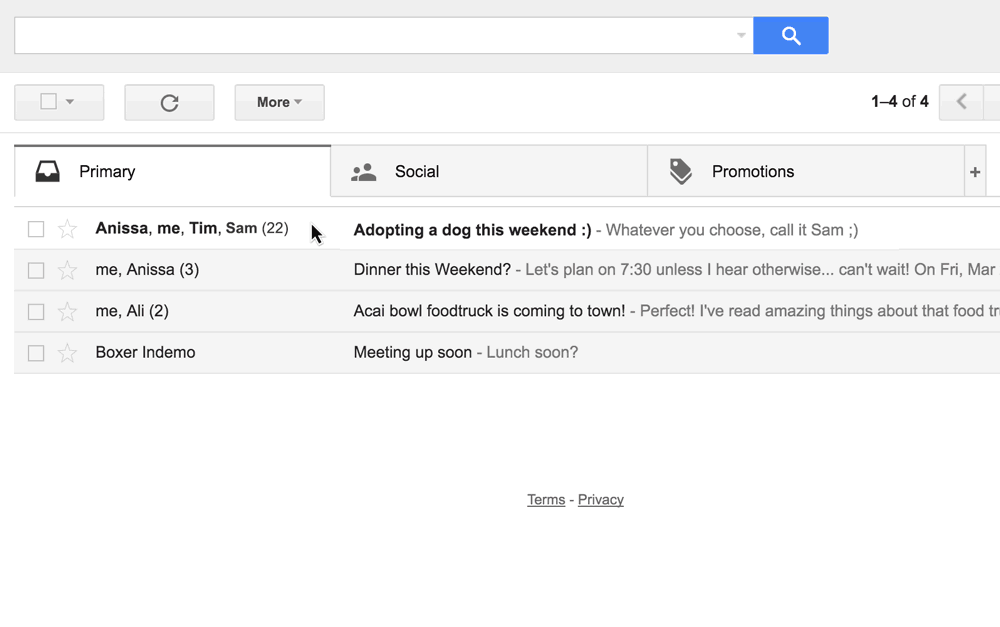Switch to the Social tab
The image size is (1000, 627).
pyautogui.click(x=416, y=172)
